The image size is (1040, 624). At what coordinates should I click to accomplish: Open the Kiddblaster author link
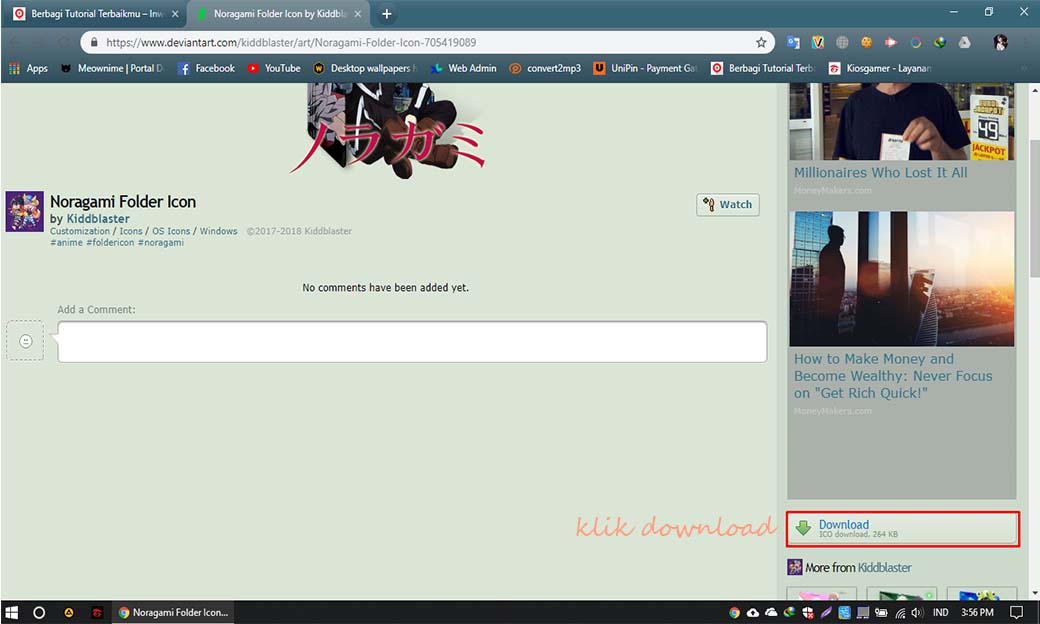coord(98,219)
